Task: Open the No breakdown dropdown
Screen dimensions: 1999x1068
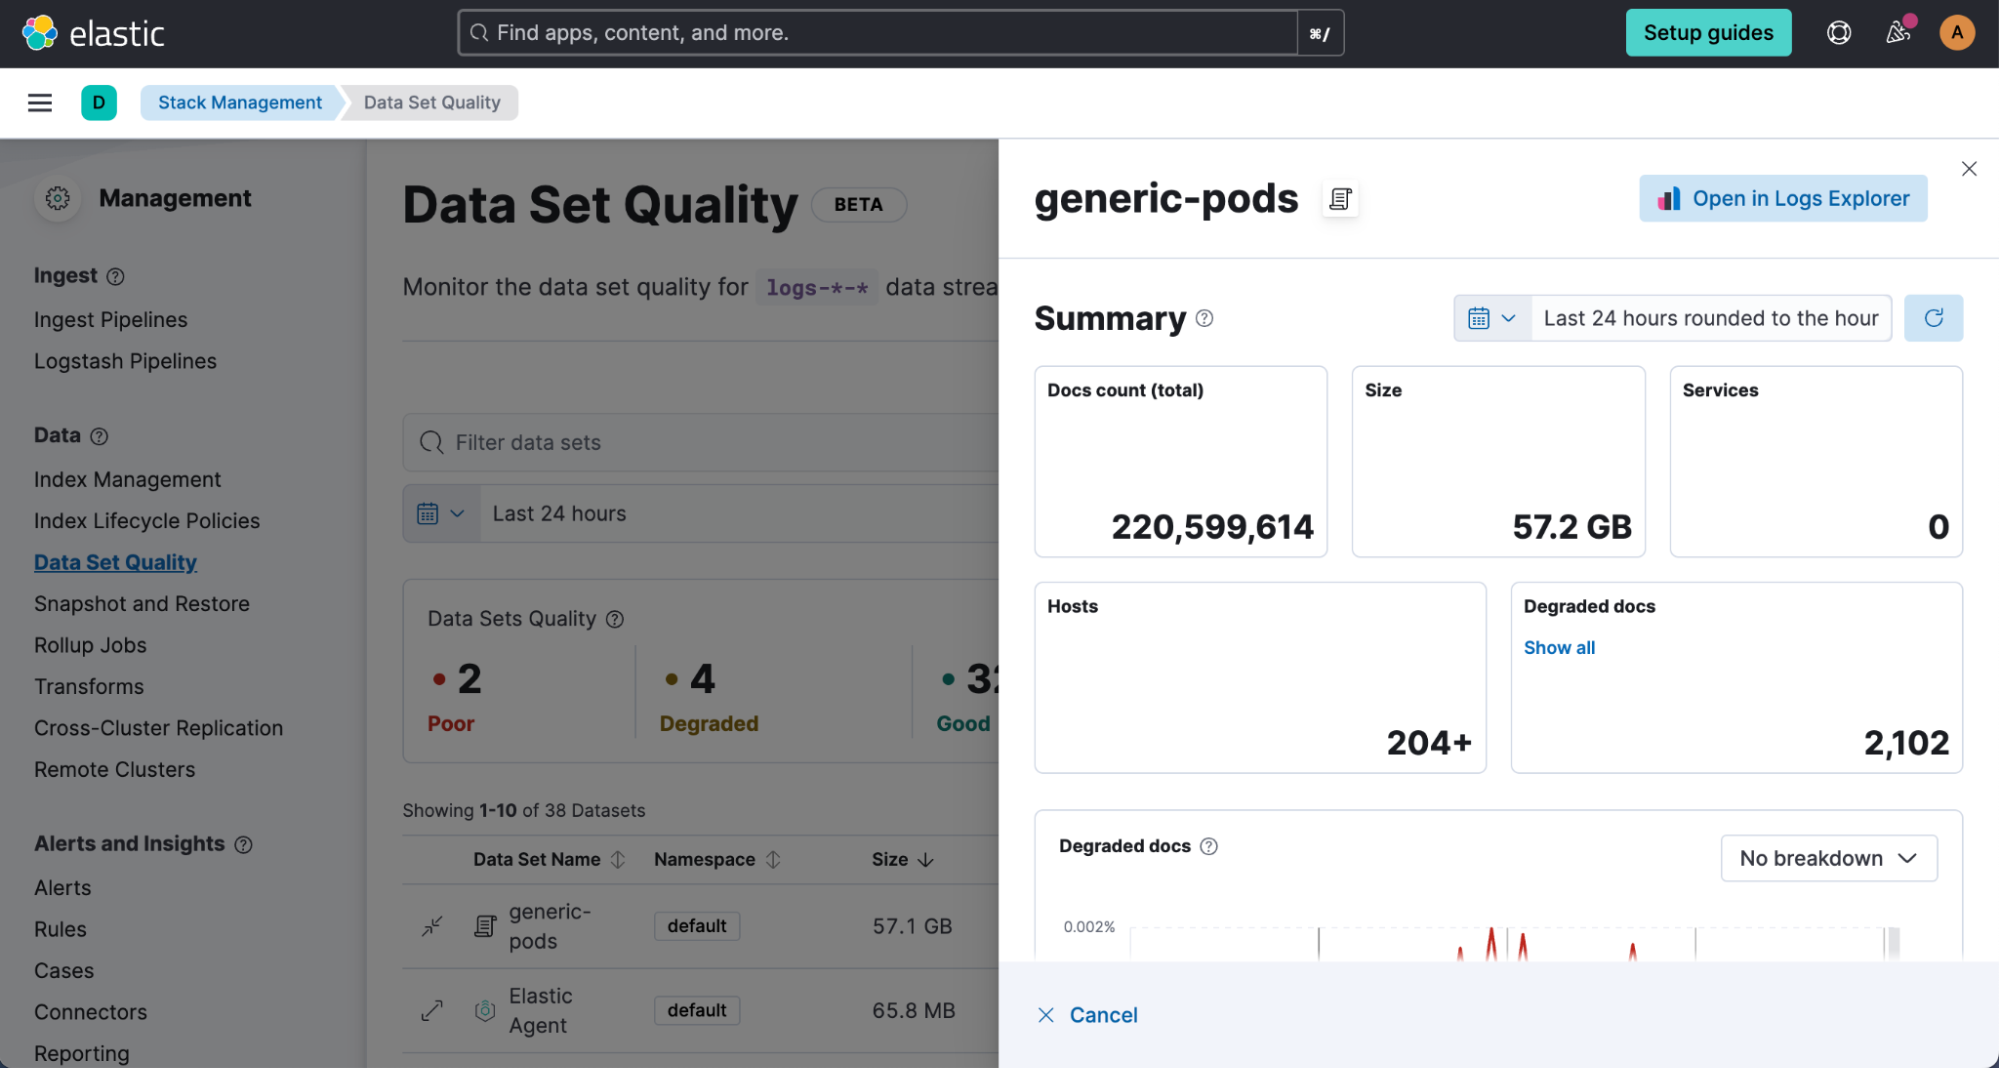Action: (1828, 858)
